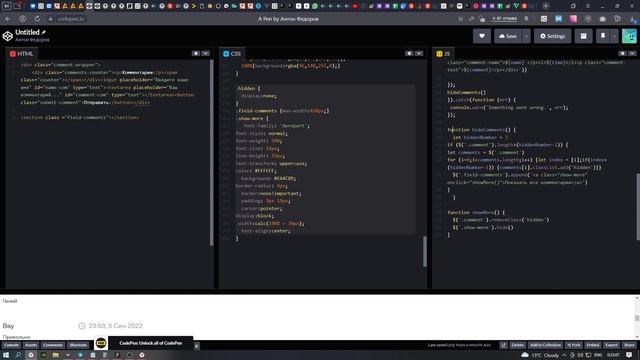
Task: Open the pen in a new window icon
Action: coord(503,345)
